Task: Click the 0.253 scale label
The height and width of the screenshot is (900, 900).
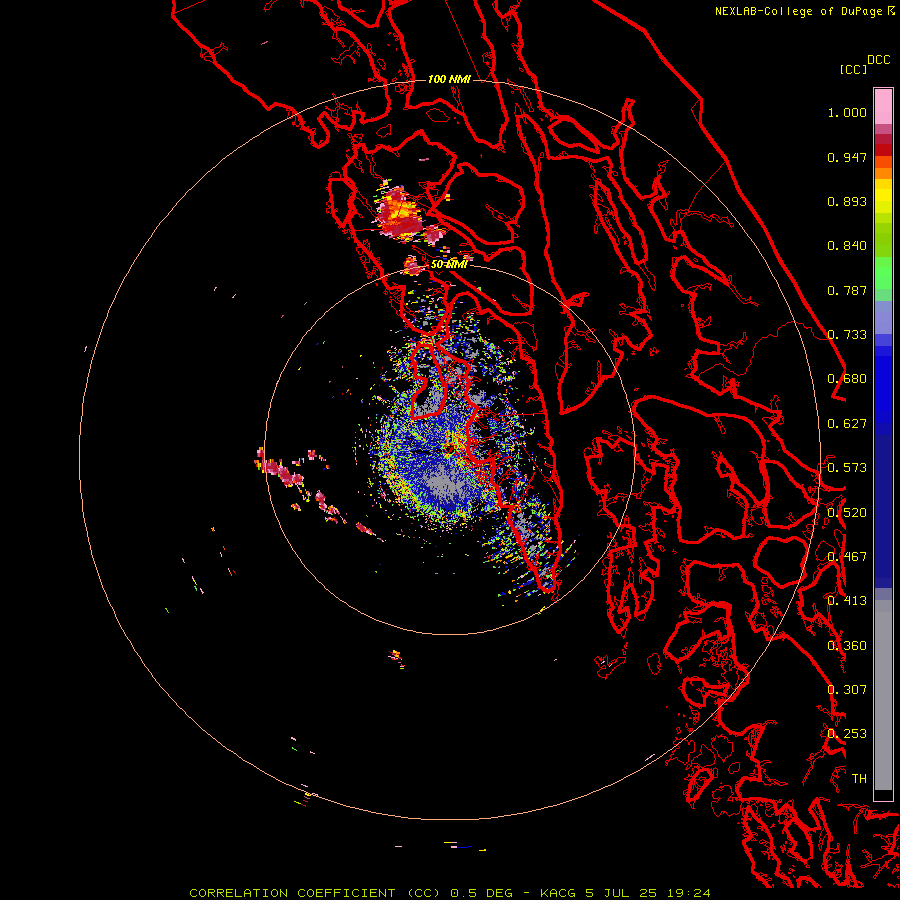Action: (847, 734)
